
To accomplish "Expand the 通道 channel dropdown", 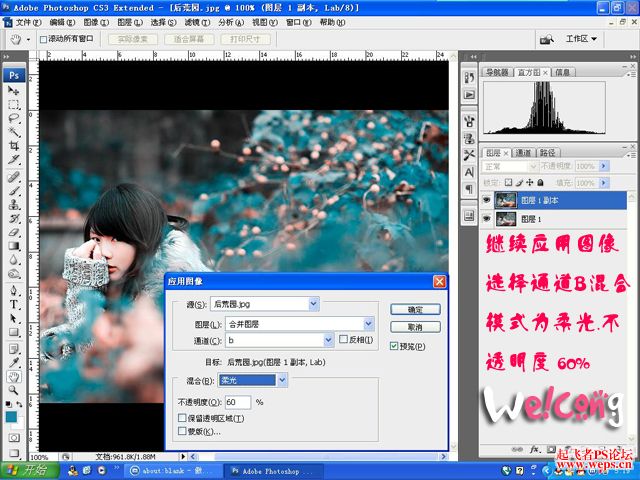I will tap(329, 340).
